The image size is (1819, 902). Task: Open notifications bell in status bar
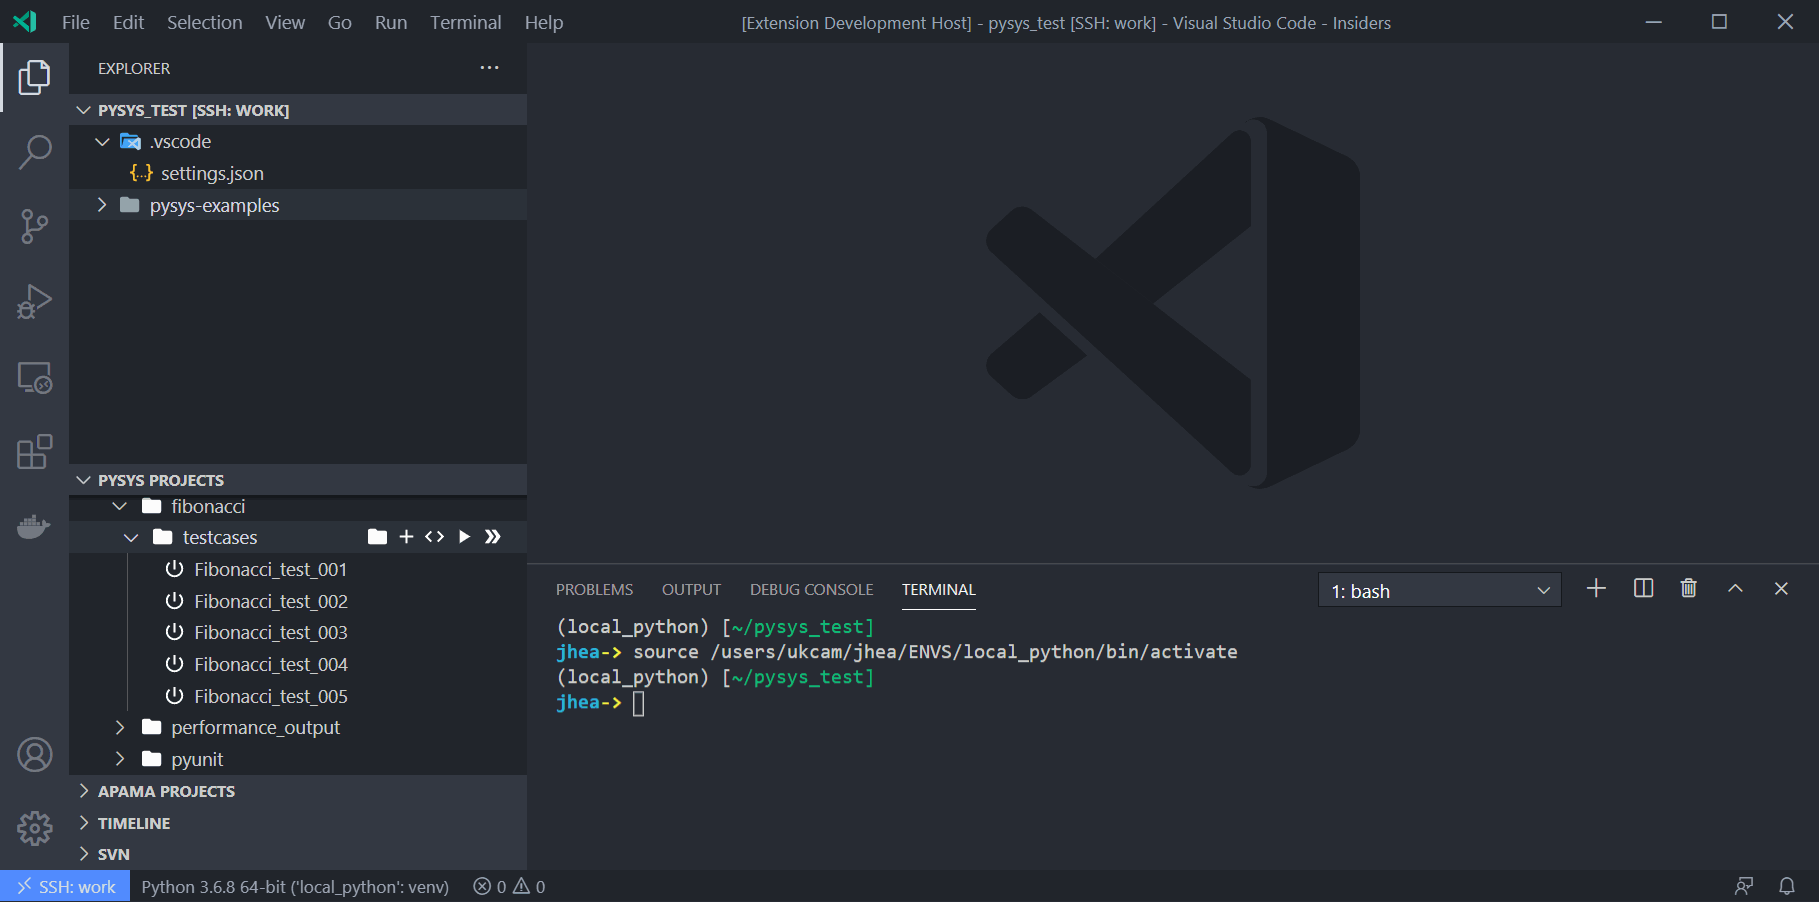click(1787, 886)
